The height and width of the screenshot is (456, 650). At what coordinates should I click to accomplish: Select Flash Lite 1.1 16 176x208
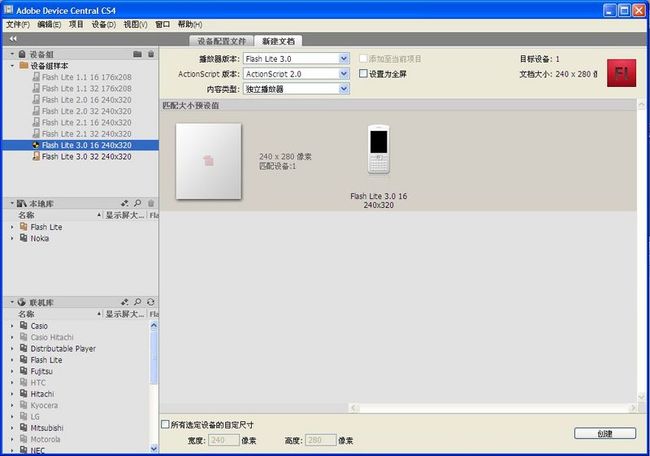[x=86, y=77]
